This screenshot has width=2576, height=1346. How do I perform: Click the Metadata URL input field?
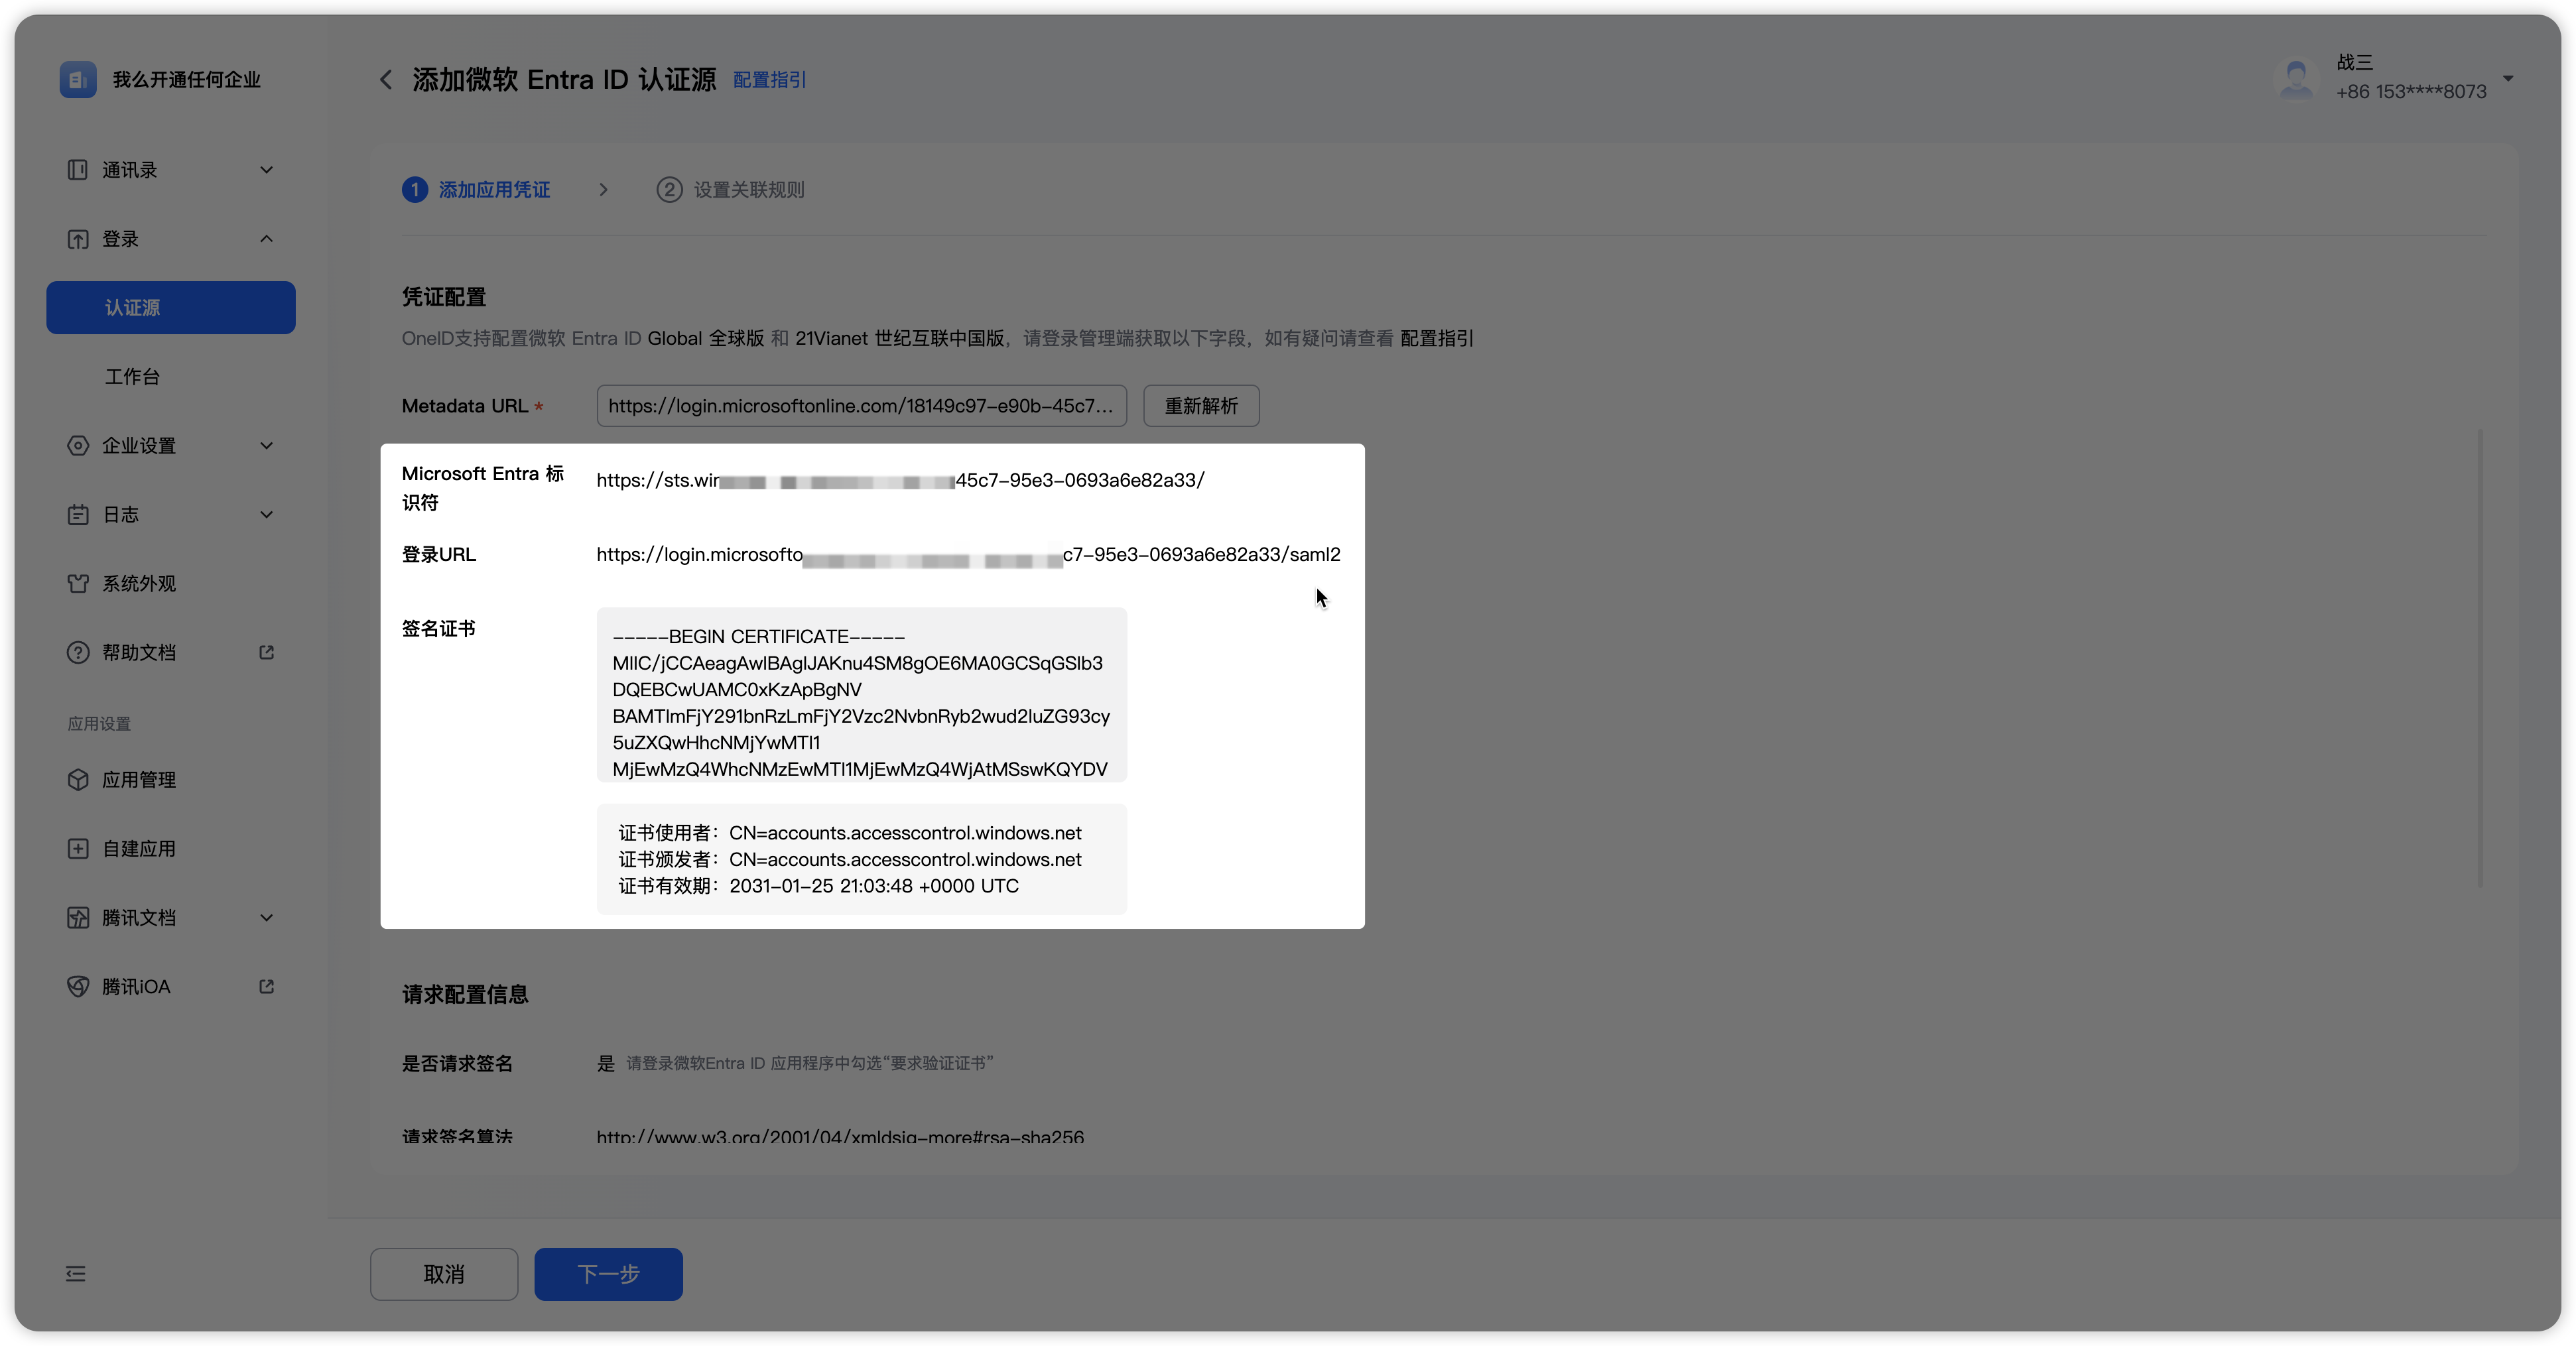tap(861, 406)
